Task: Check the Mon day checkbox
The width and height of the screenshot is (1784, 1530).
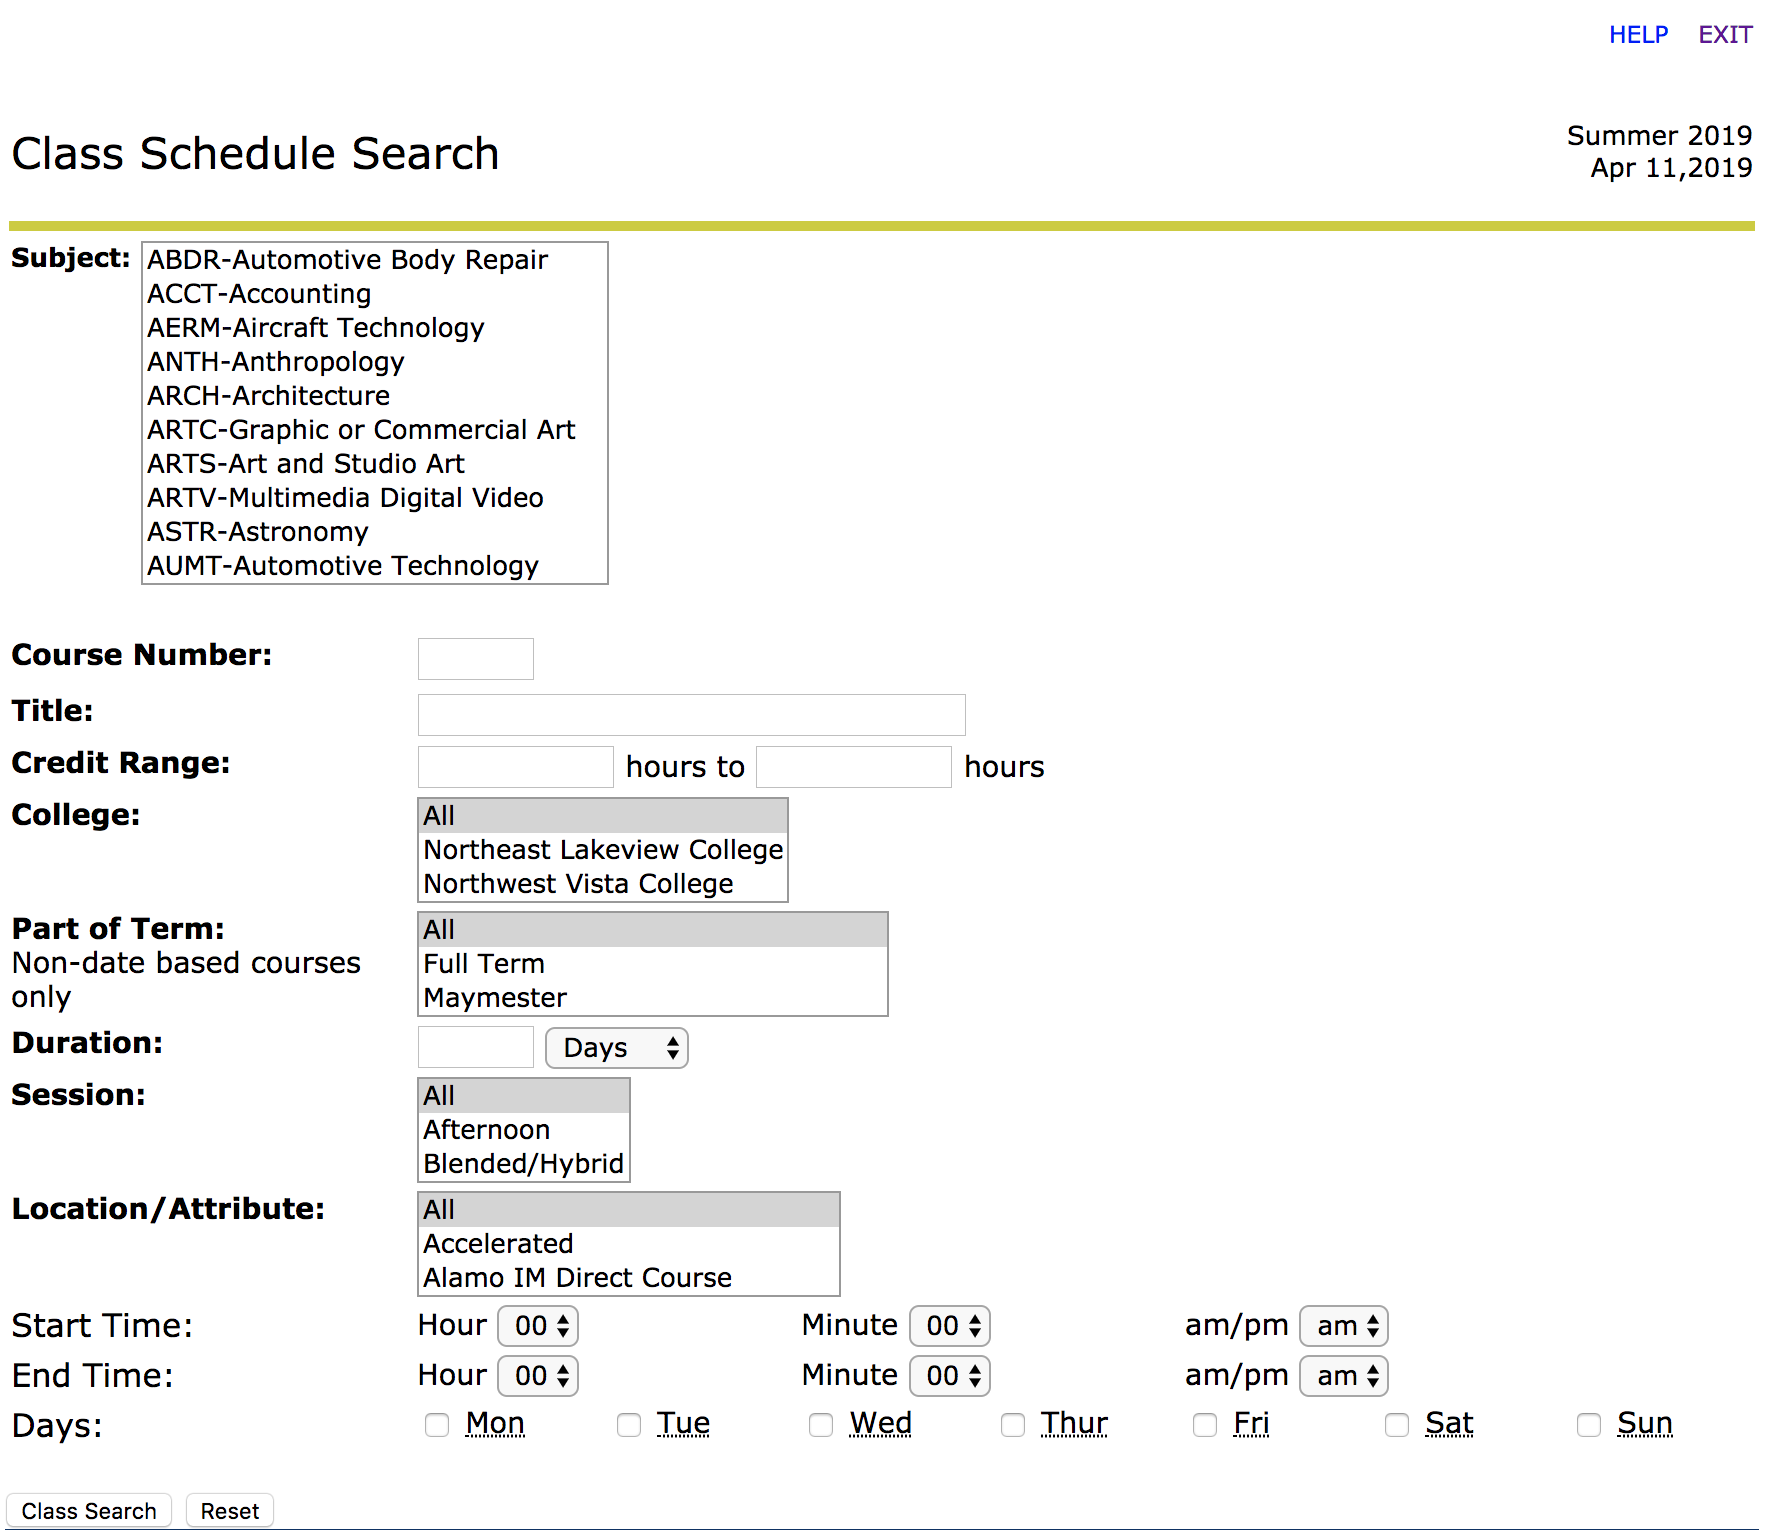Action: coord(437,1425)
